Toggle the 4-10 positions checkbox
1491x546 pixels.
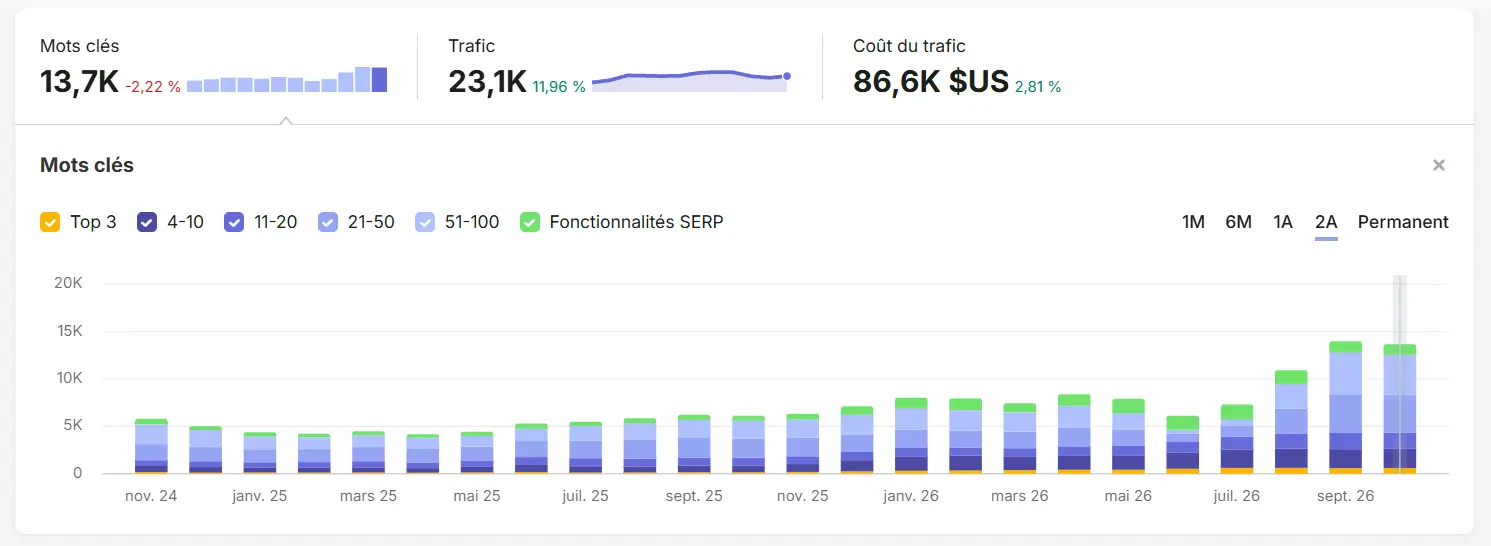click(x=147, y=222)
